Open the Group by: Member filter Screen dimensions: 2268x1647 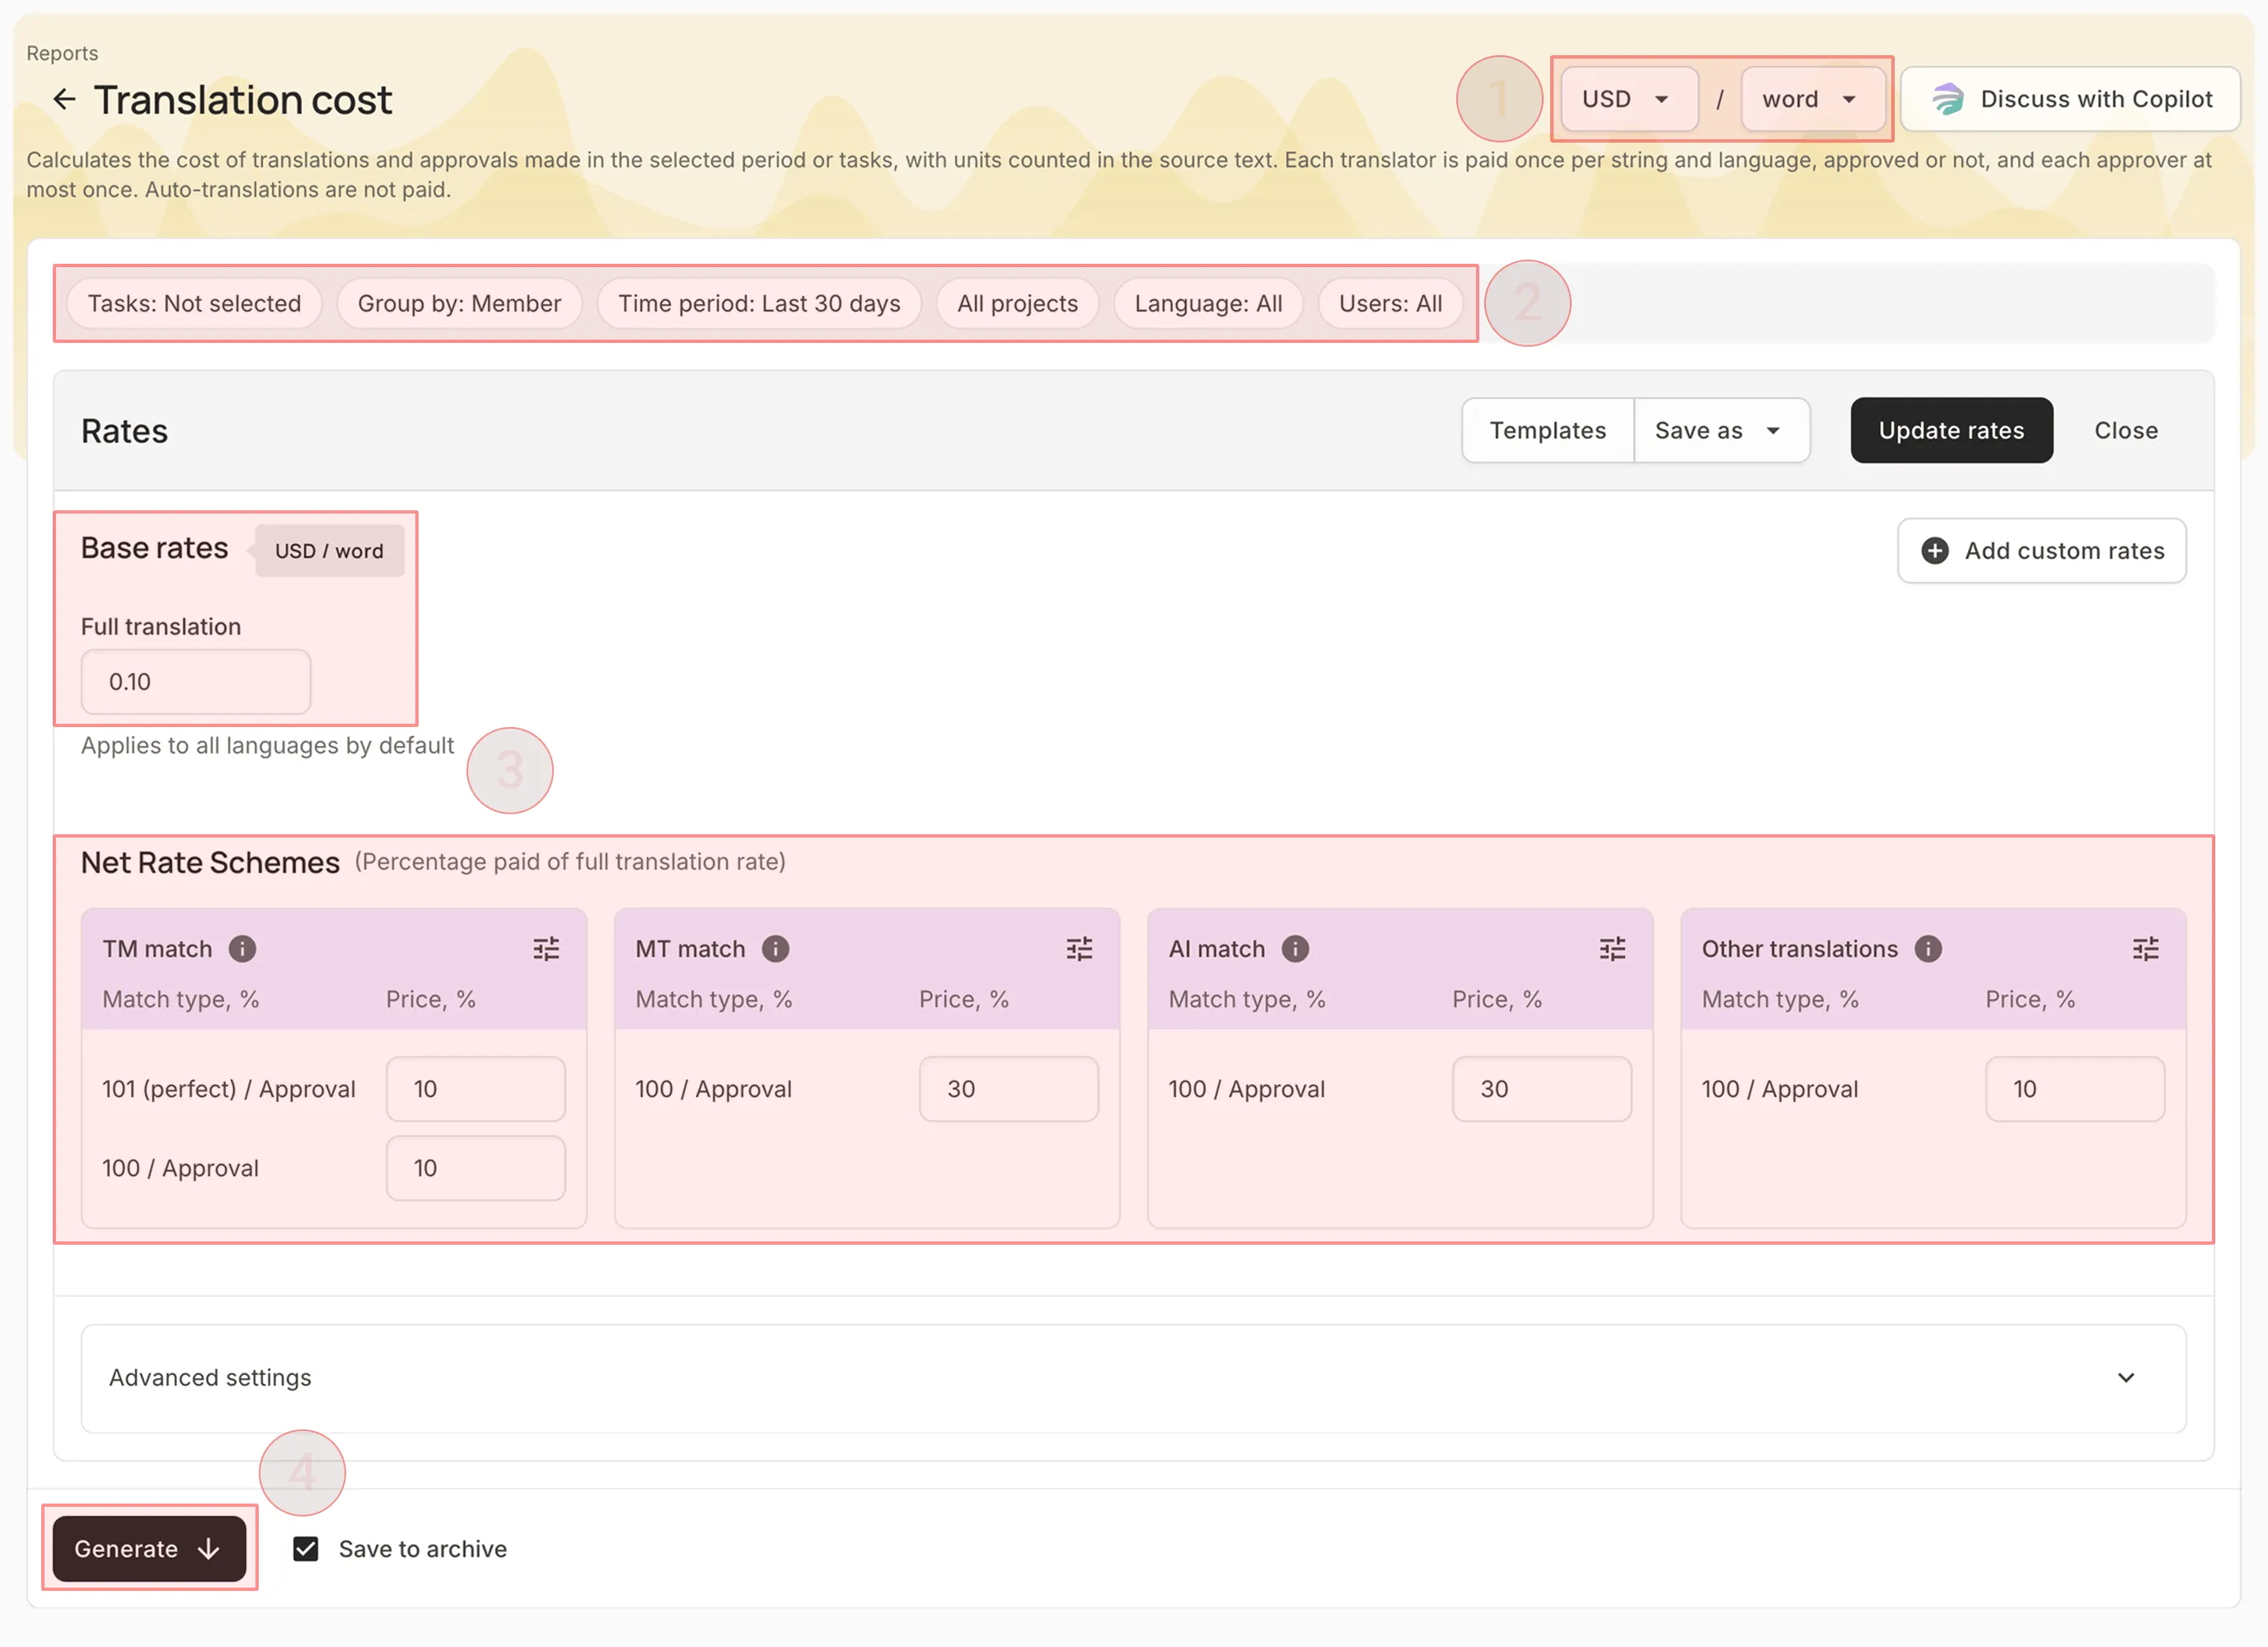point(459,303)
